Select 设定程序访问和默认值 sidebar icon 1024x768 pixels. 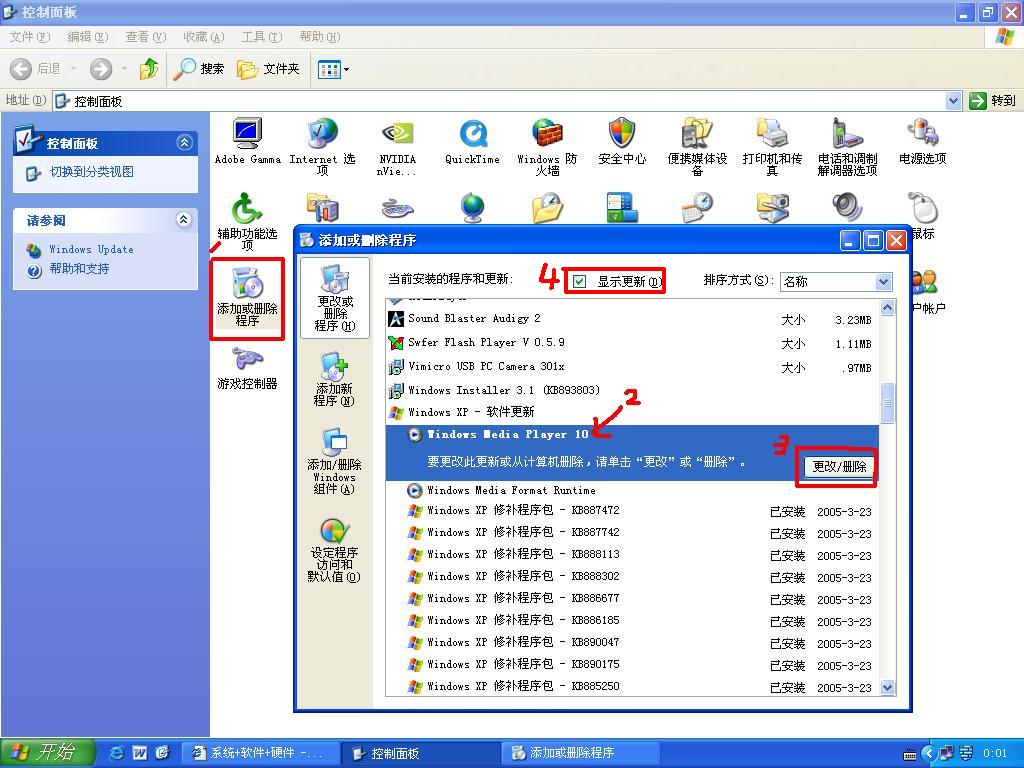pos(334,550)
